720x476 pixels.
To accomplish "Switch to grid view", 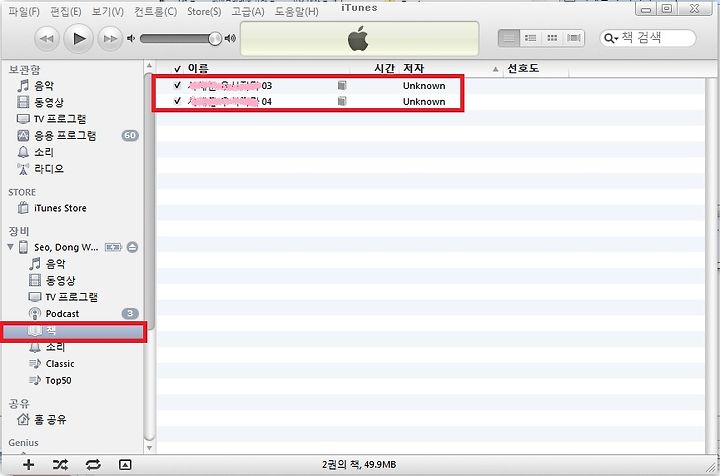I will coord(552,38).
